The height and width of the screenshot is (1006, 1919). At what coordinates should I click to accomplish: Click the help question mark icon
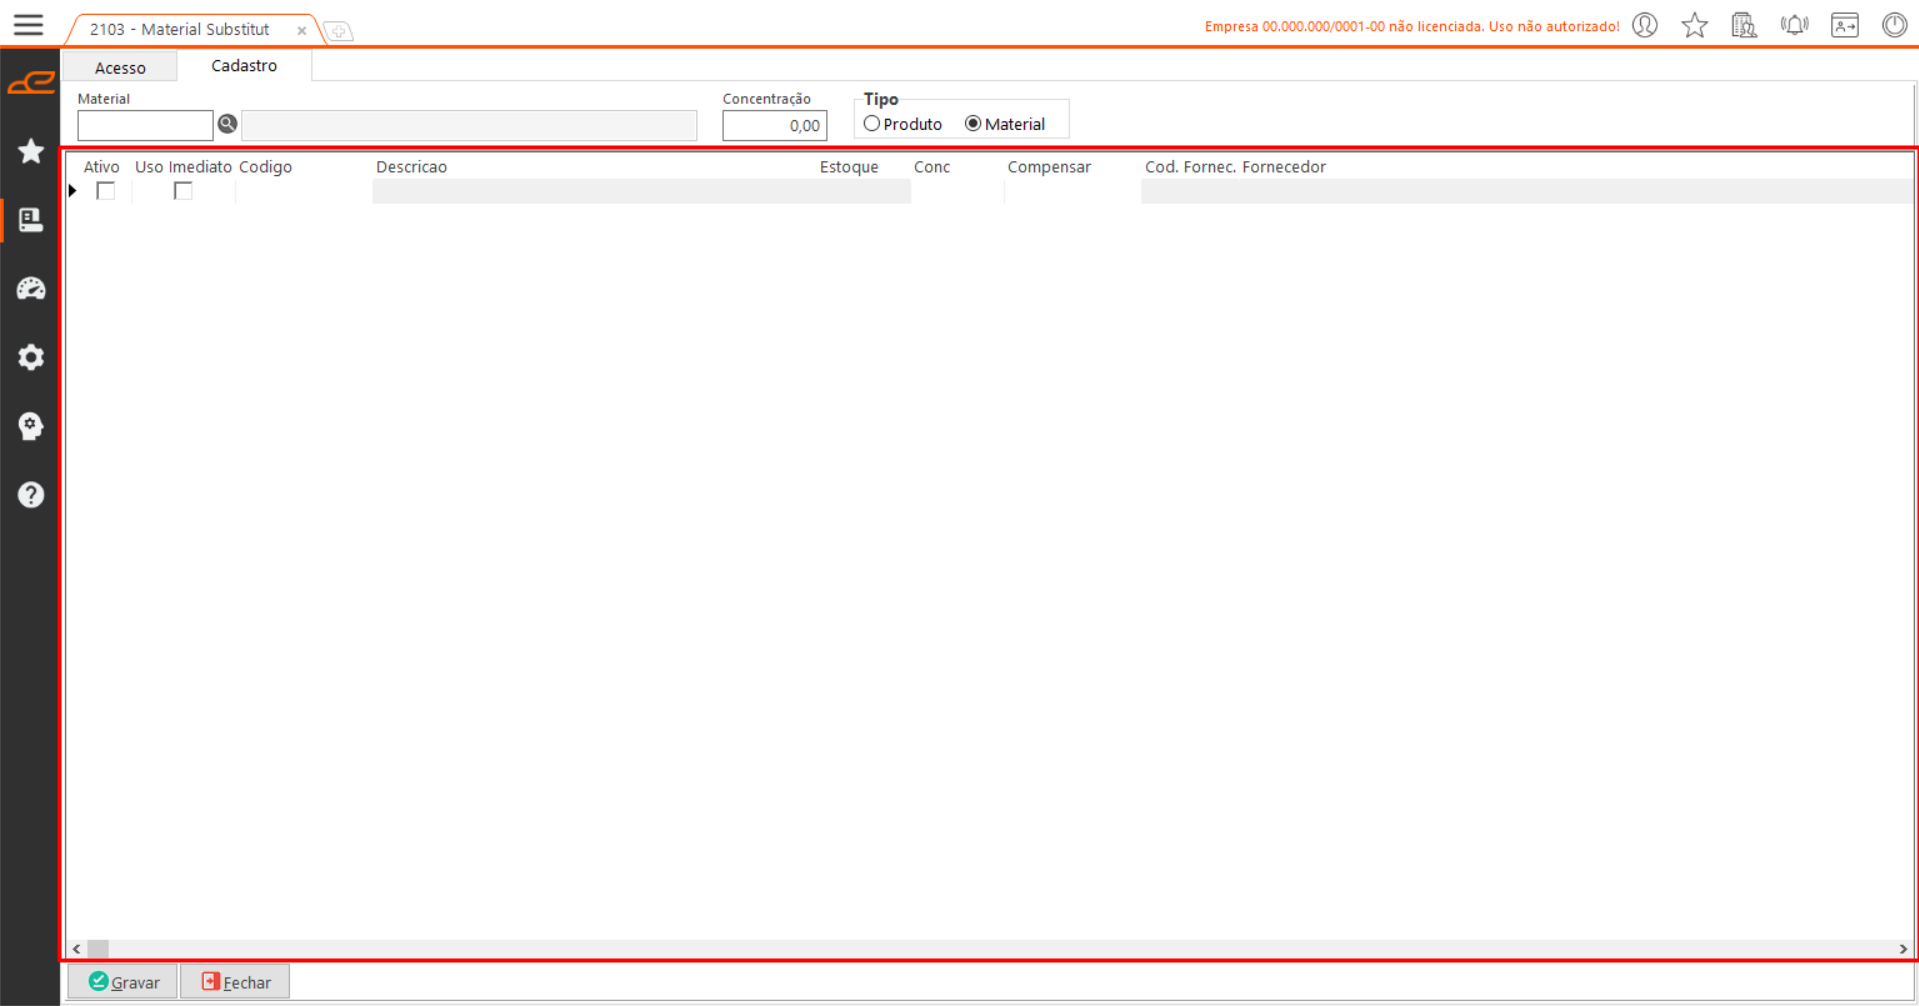pos(31,495)
